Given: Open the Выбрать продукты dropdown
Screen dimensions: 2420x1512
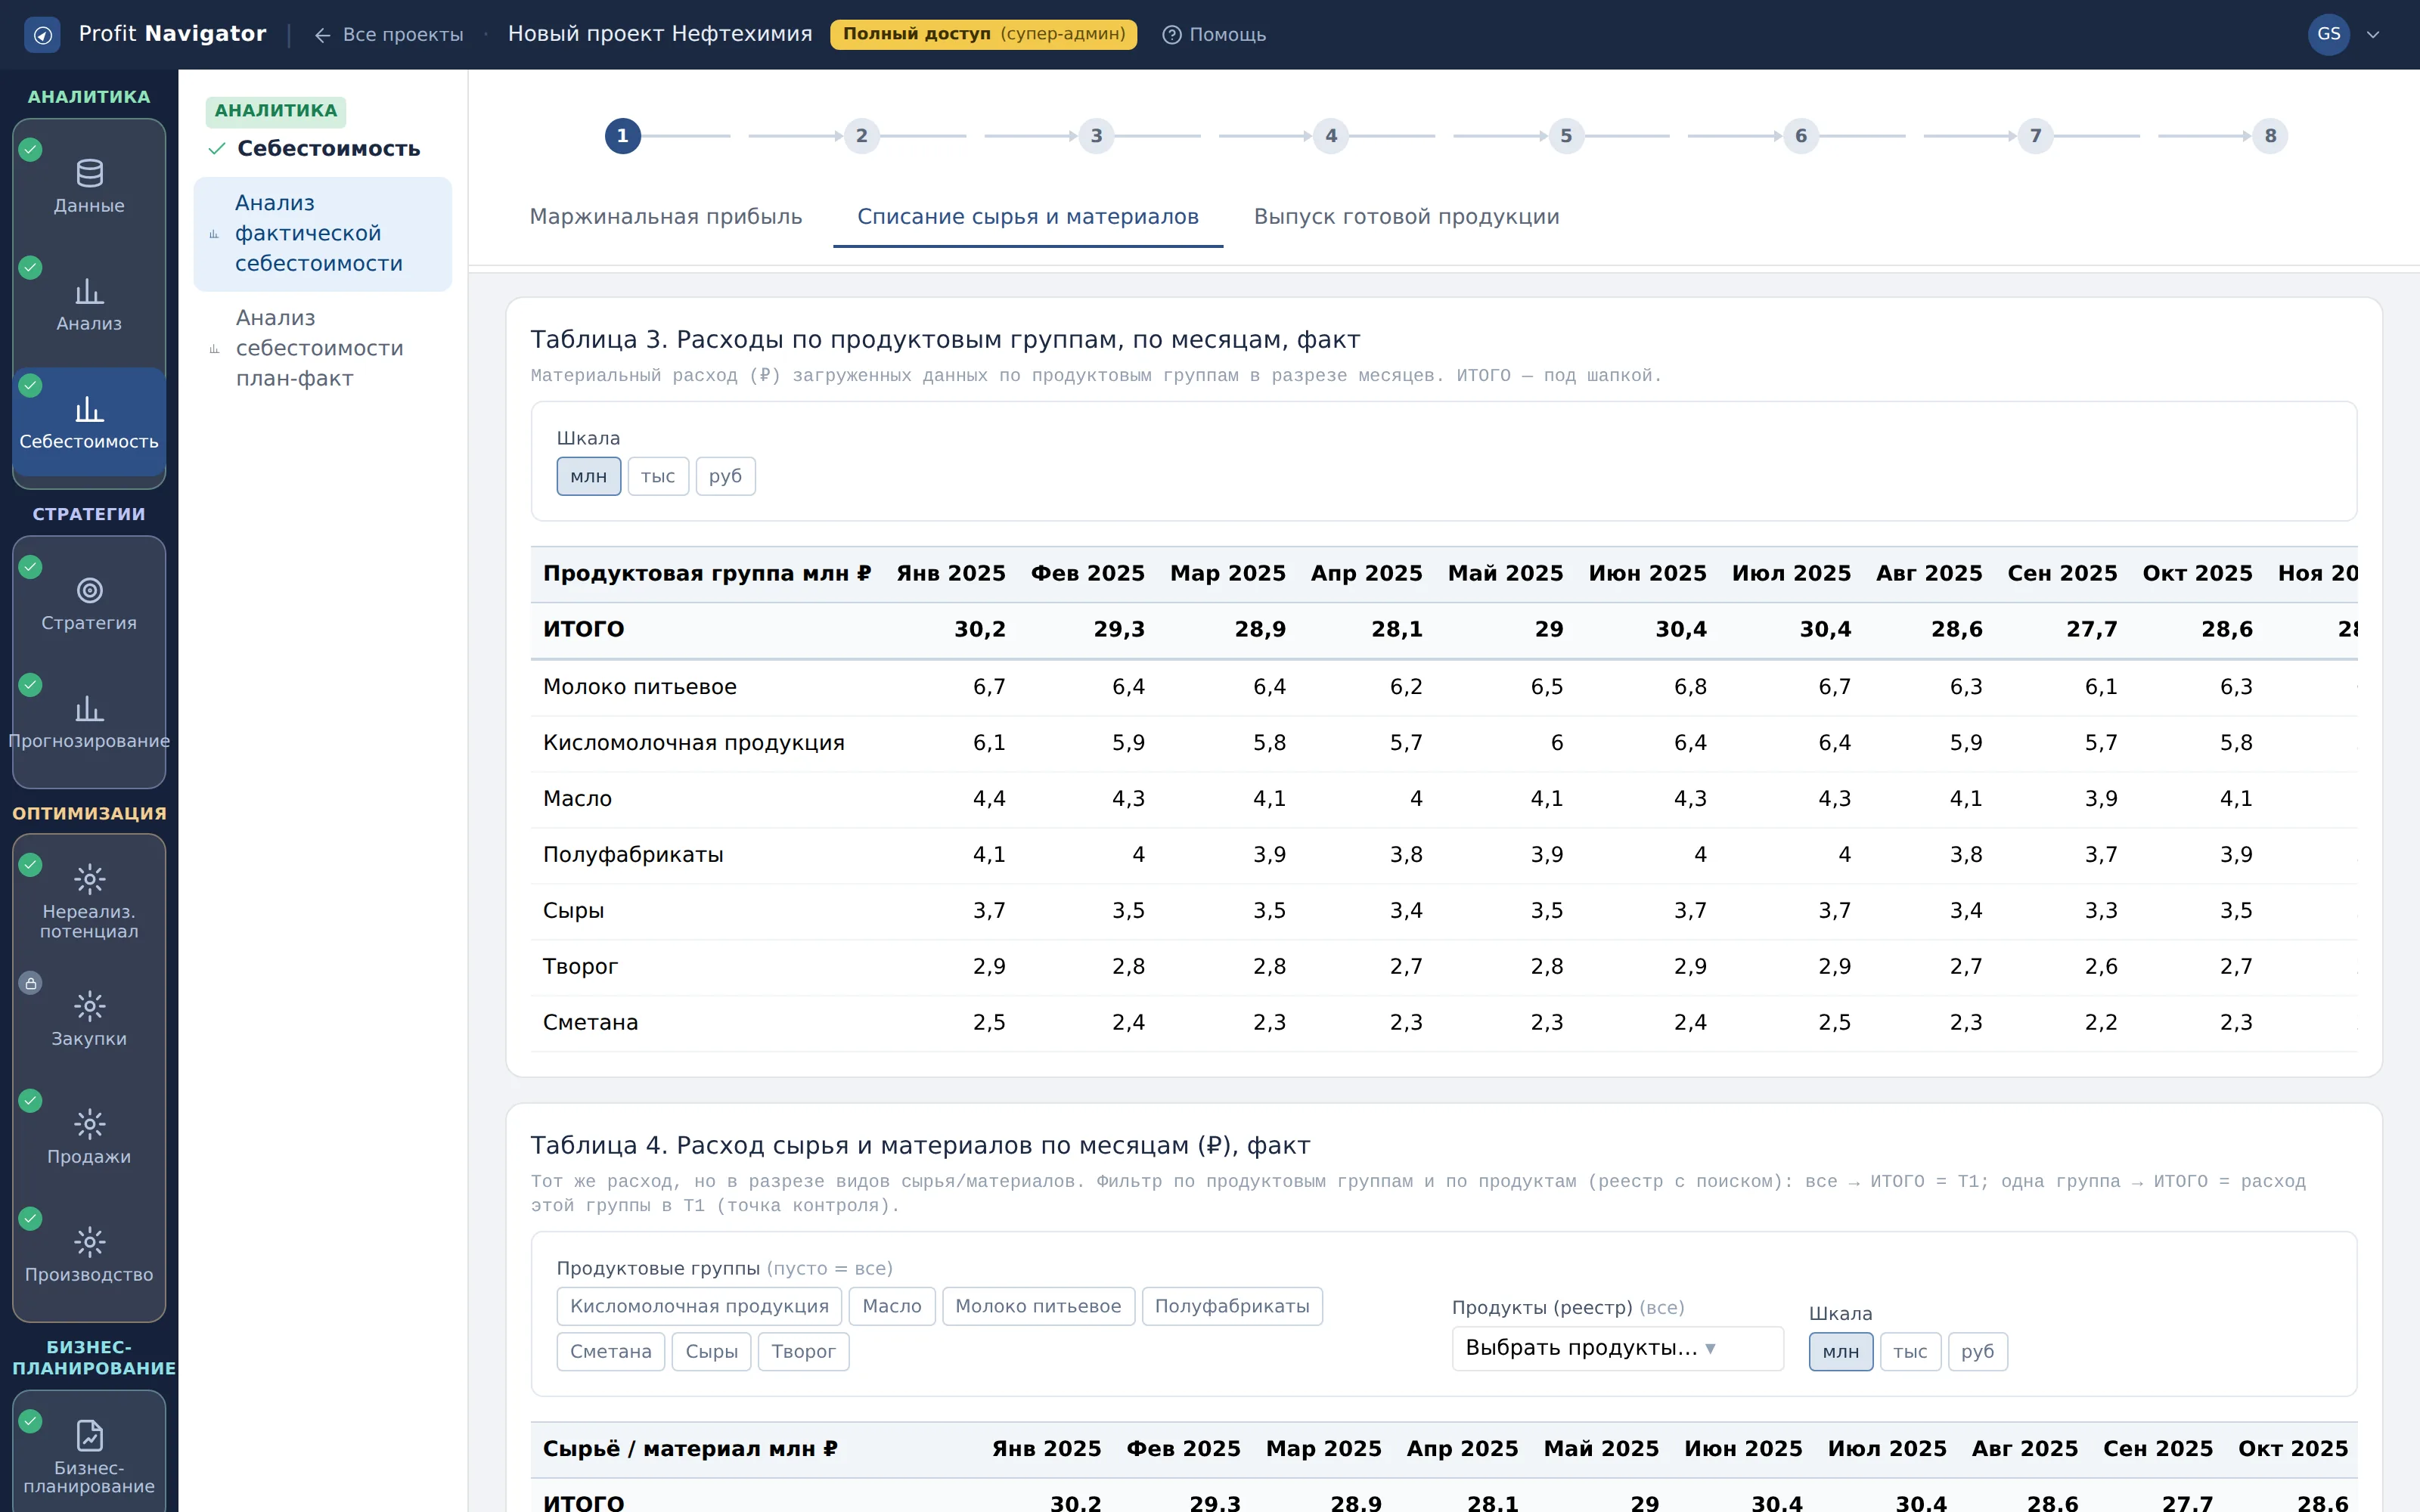Looking at the screenshot, I should click(x=1617, y=1348).
